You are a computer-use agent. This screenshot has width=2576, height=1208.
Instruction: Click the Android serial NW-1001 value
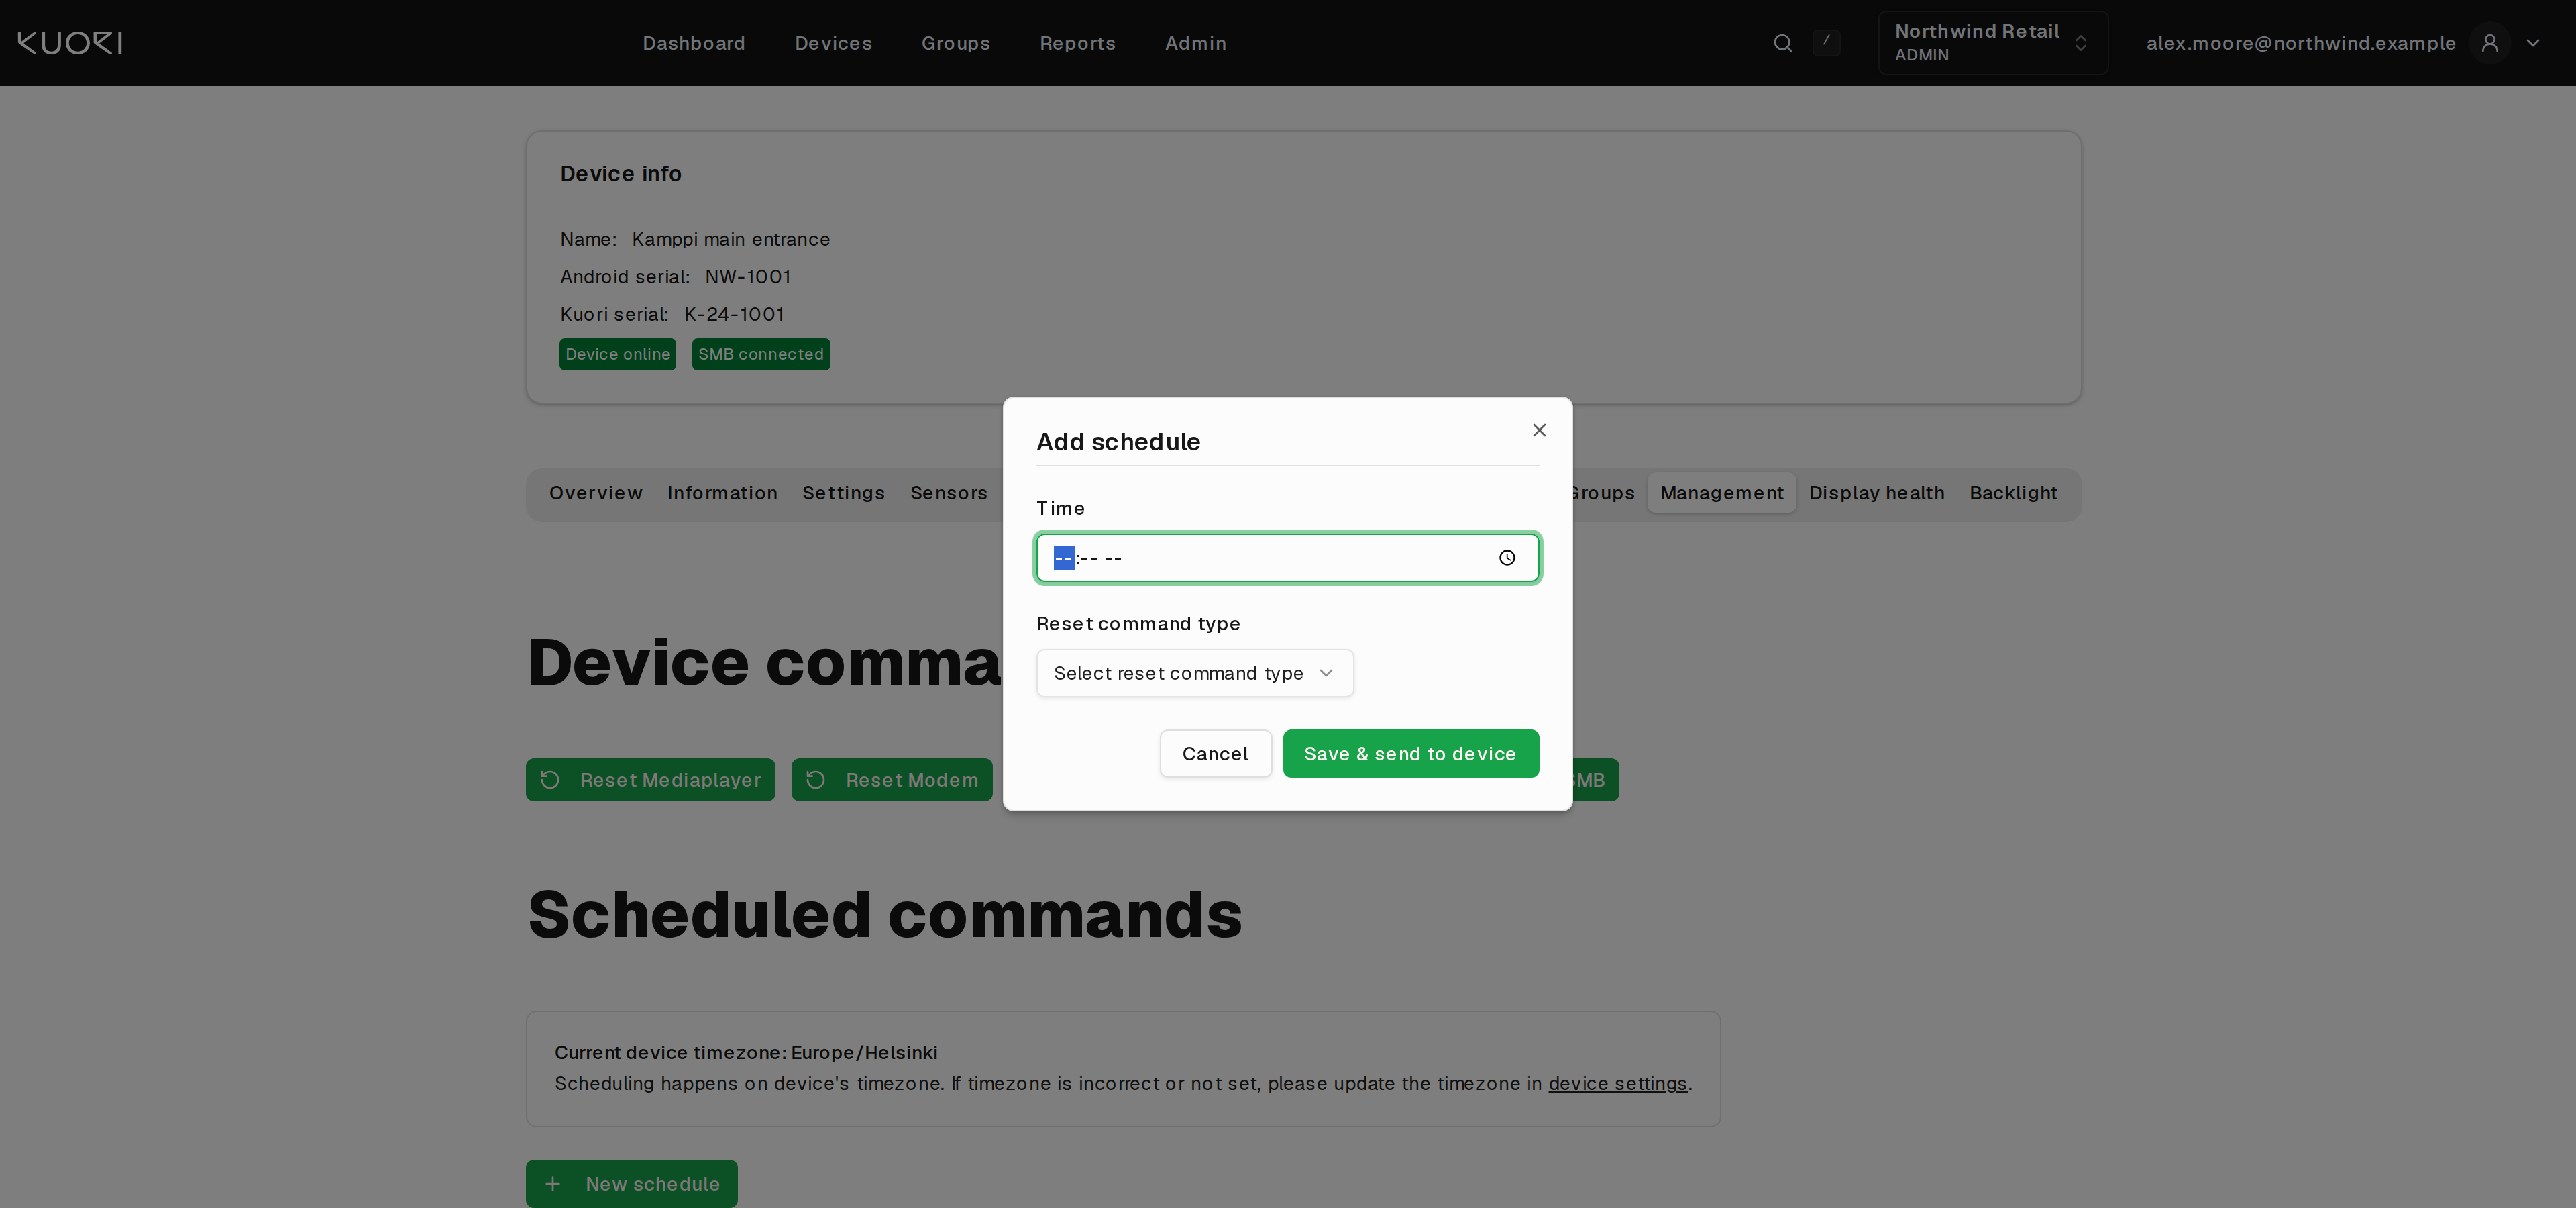point(748,277)
